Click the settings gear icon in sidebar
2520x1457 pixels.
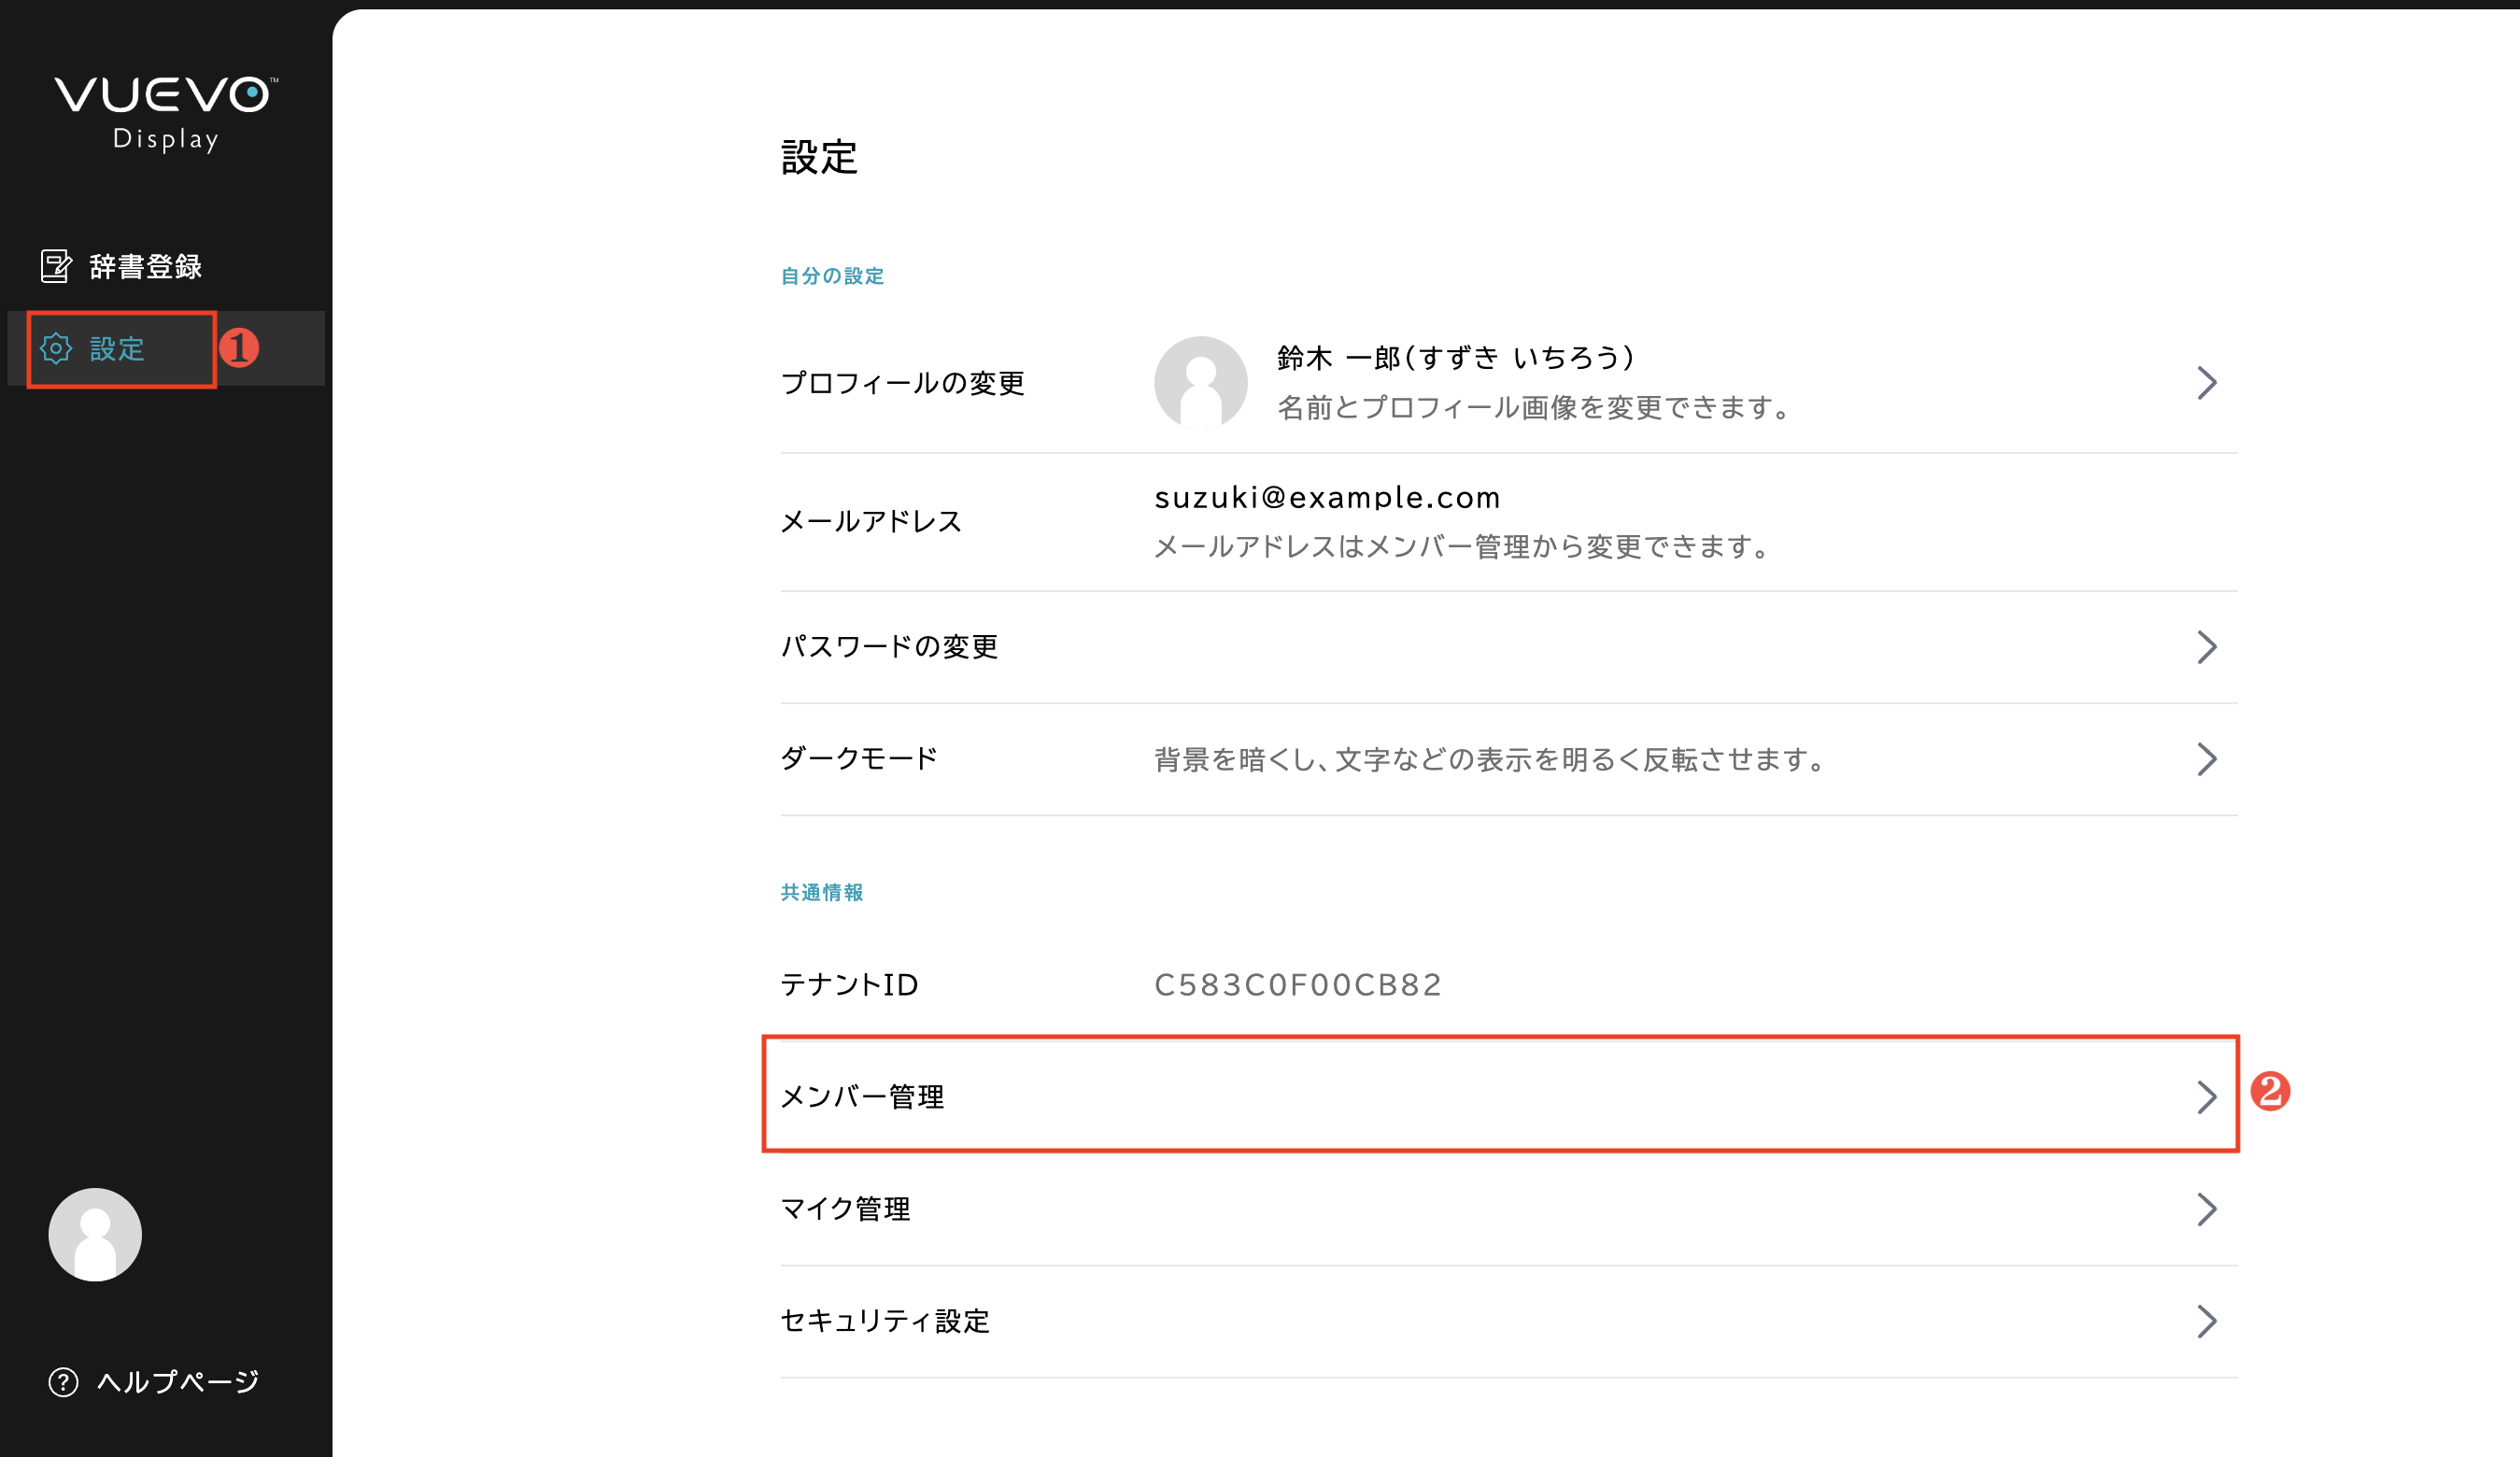(x=56, y=348)
